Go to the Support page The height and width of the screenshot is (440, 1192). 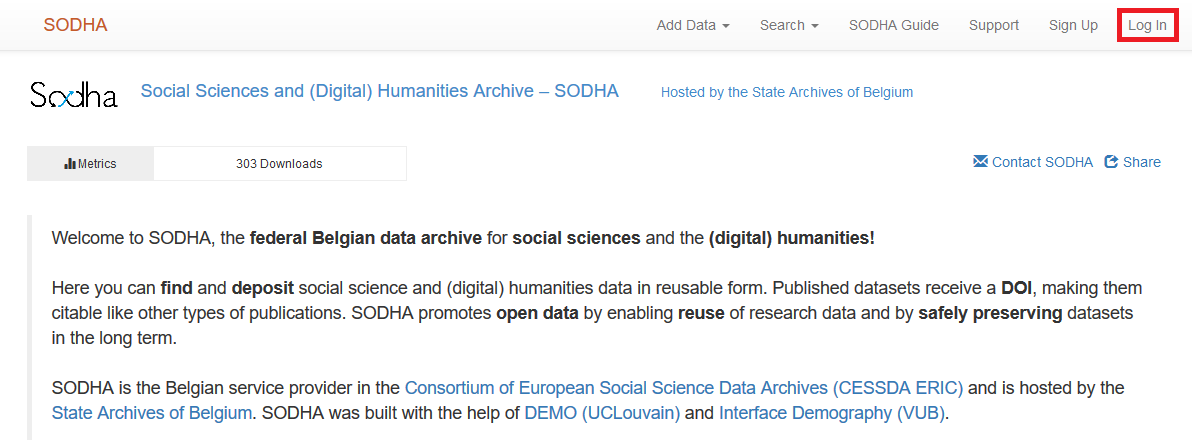[994, 25]
